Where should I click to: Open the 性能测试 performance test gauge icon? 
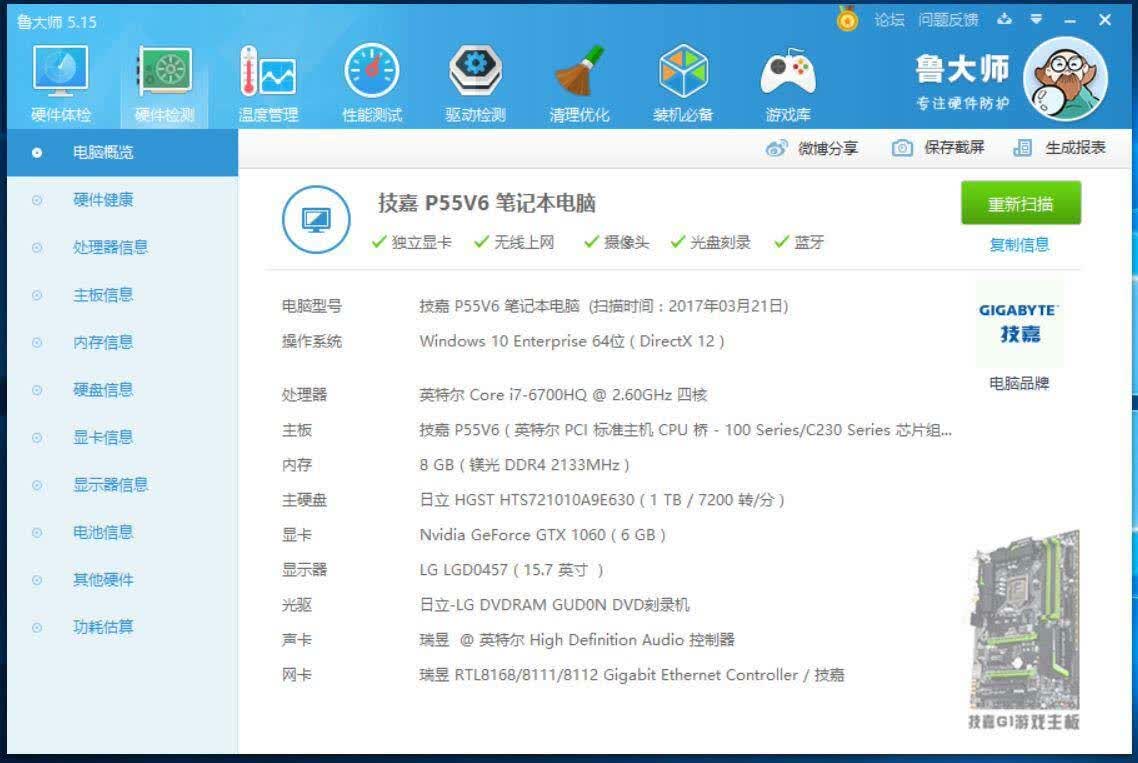tap(372, 71)
